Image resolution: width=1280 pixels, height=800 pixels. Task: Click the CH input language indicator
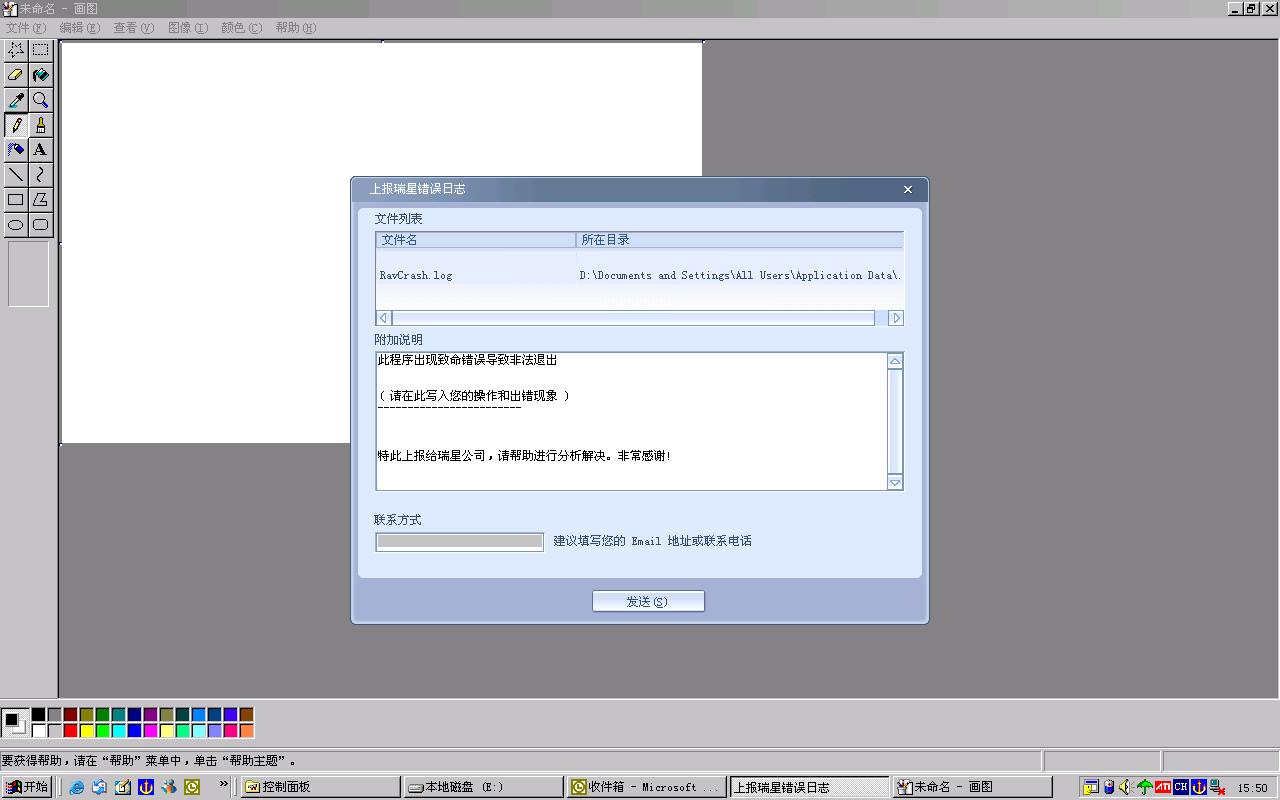[1181, 787]
